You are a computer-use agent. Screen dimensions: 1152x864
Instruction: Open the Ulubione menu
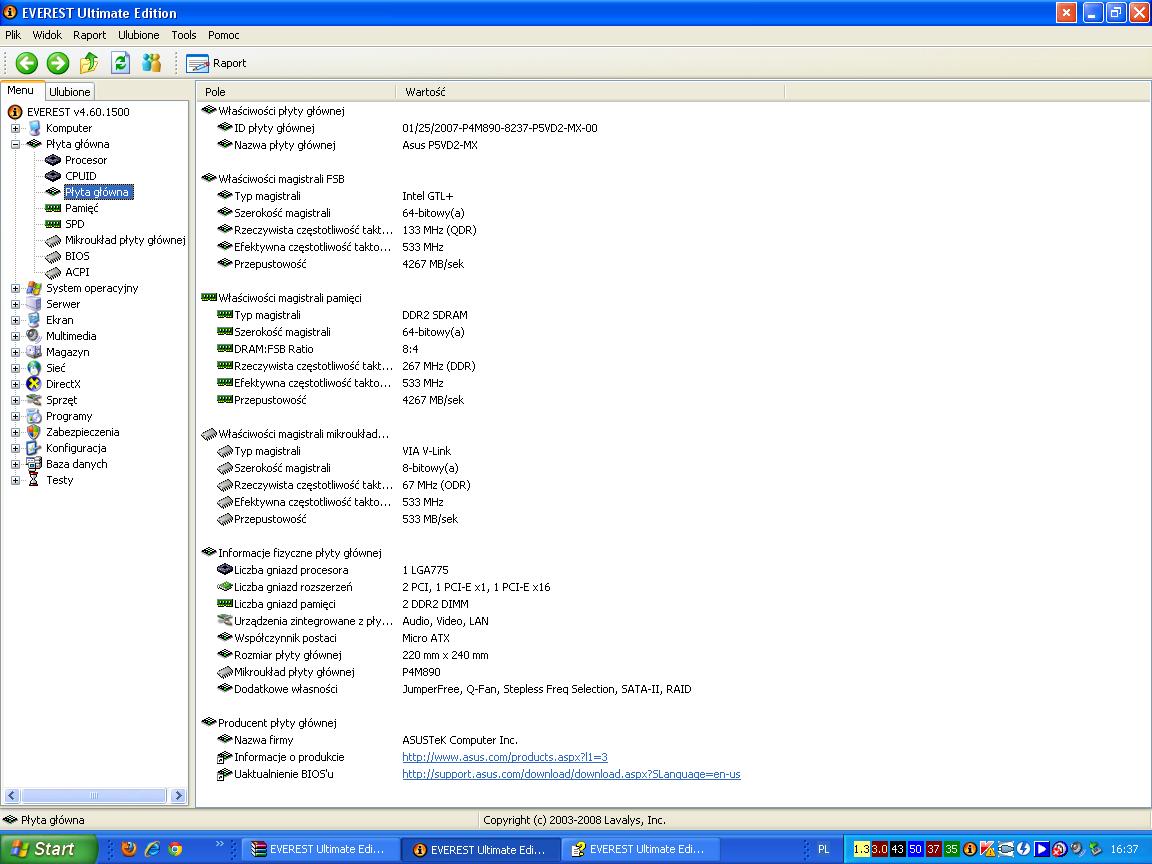(x=139, y=35)
